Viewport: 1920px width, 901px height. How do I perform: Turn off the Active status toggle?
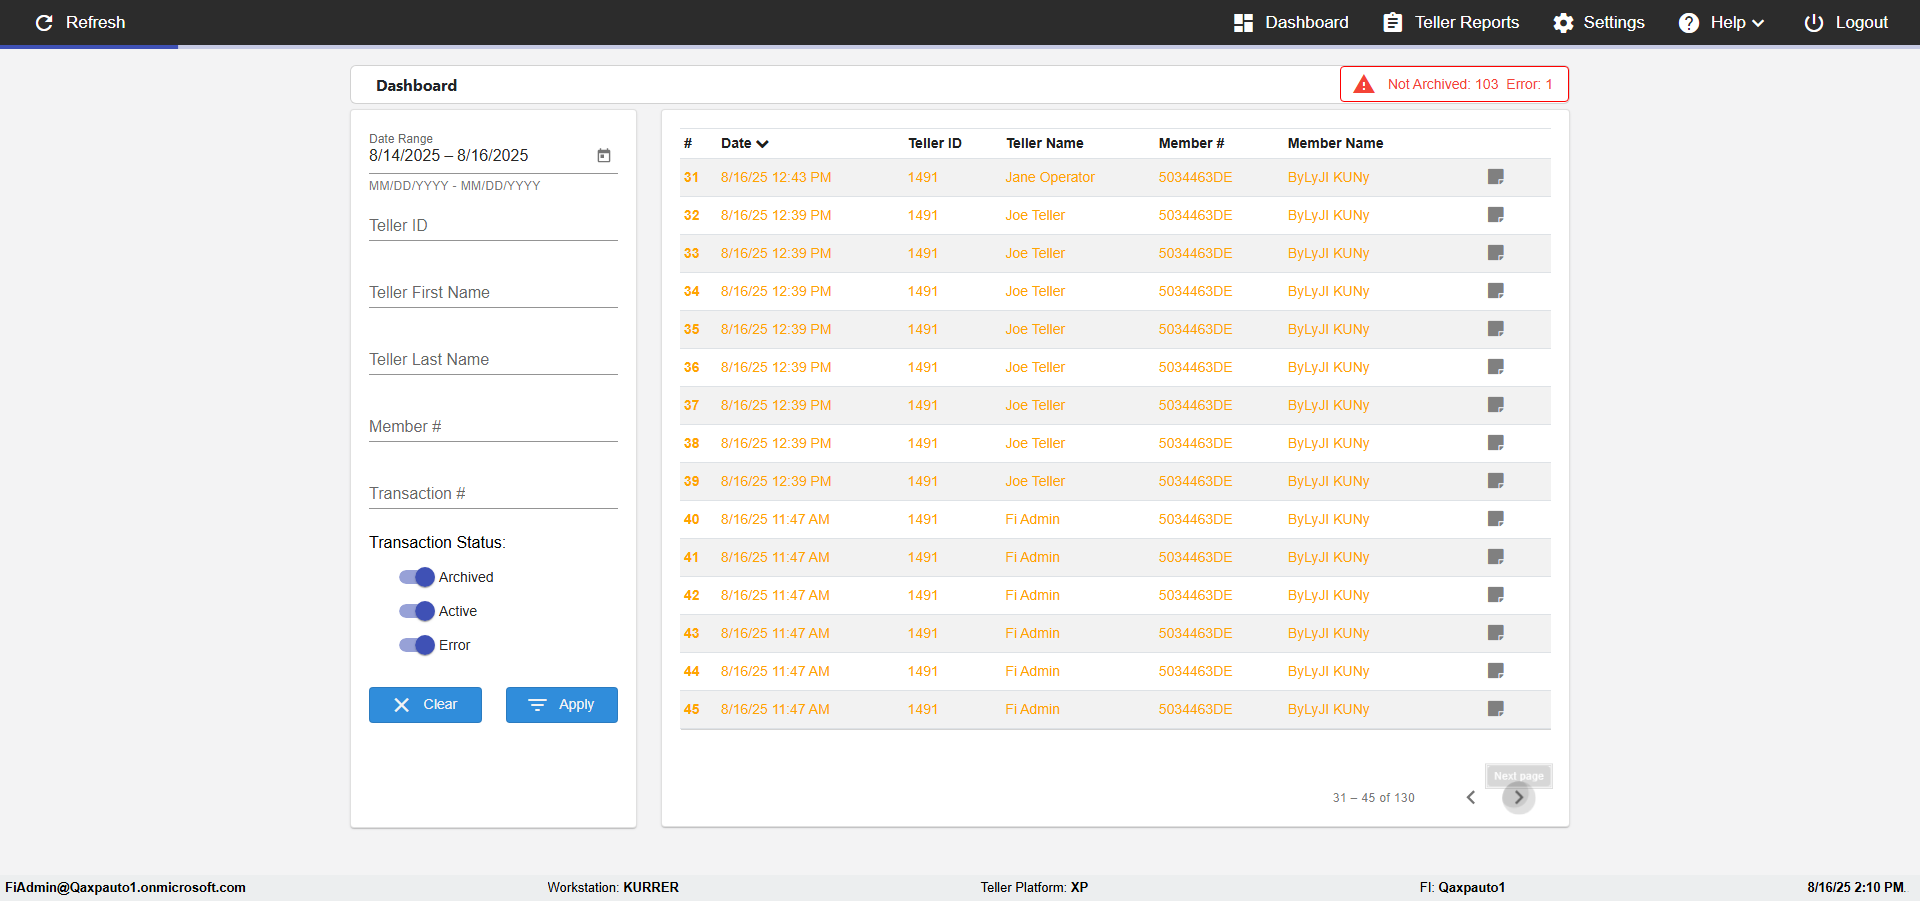tap(417, 611)
